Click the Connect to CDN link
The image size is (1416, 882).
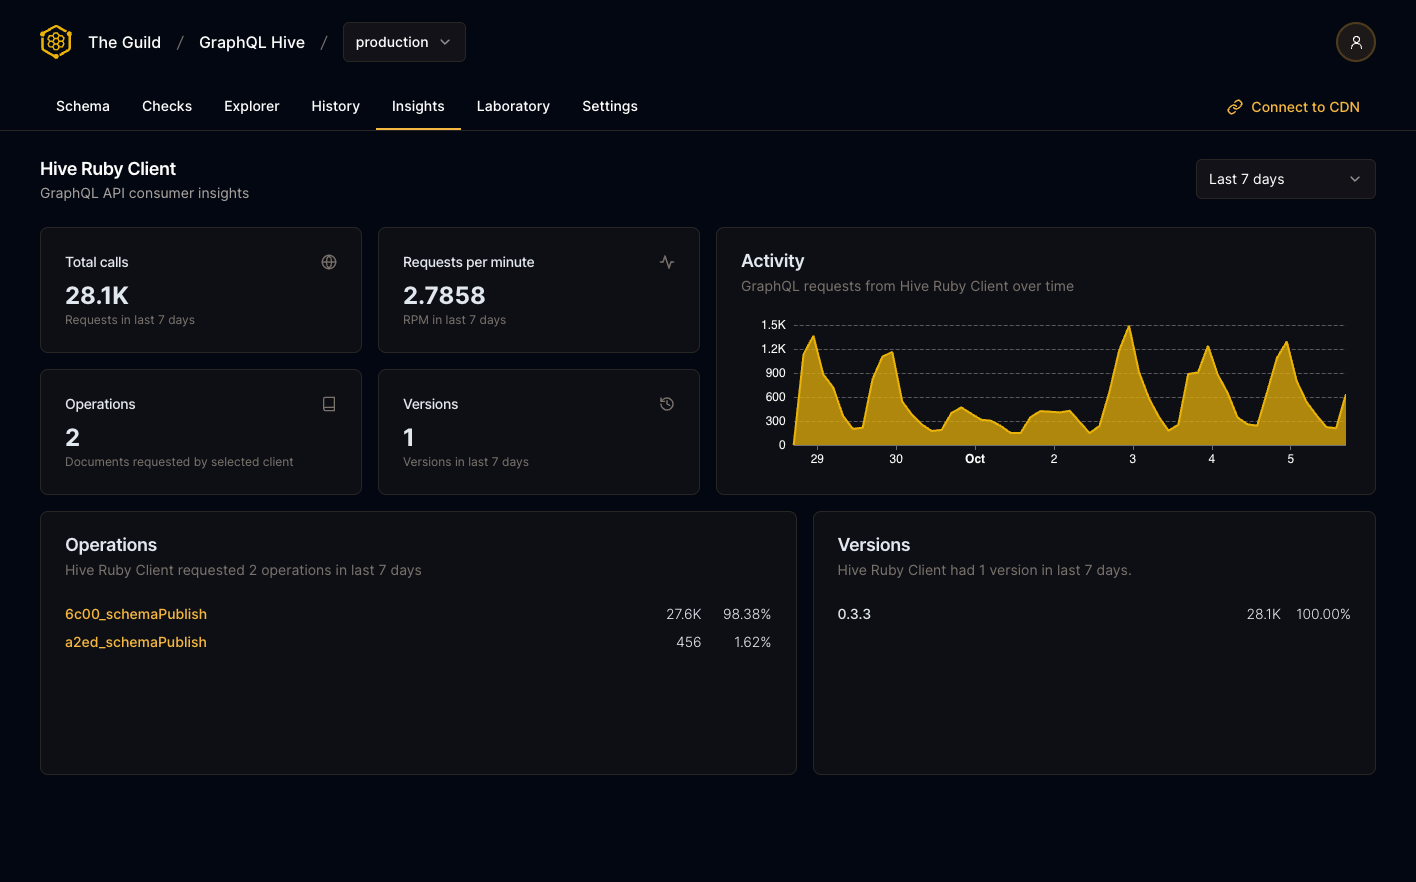(1305, 106)
